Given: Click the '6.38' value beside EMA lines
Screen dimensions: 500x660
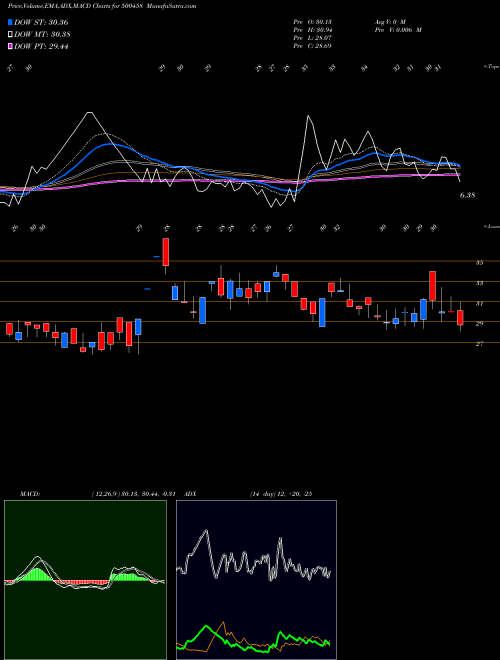Looking at the screenshot, I should (468, 195).
